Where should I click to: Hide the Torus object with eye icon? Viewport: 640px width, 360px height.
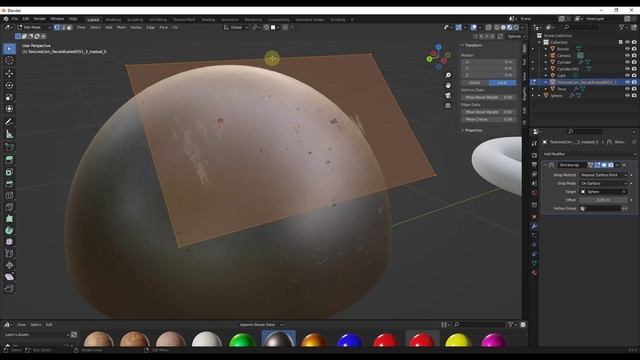click(627, 89)
